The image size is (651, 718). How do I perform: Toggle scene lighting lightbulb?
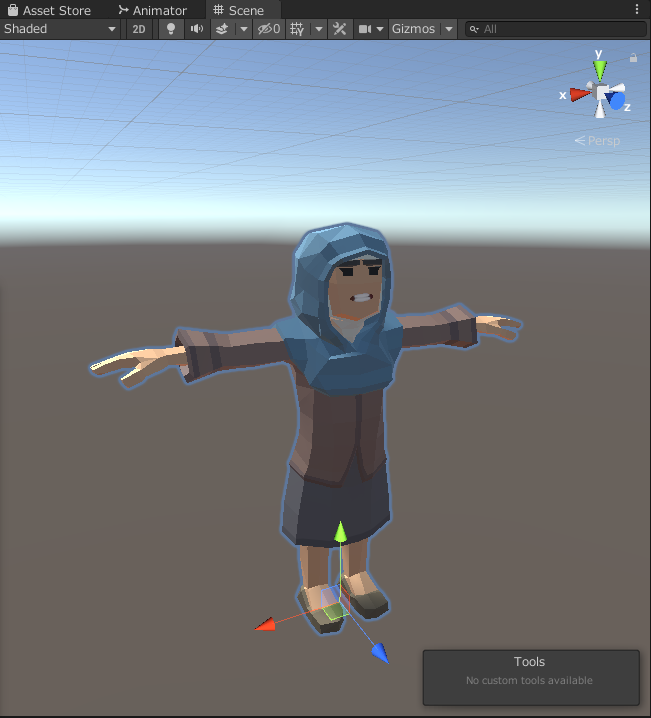(x=171, y=29)
